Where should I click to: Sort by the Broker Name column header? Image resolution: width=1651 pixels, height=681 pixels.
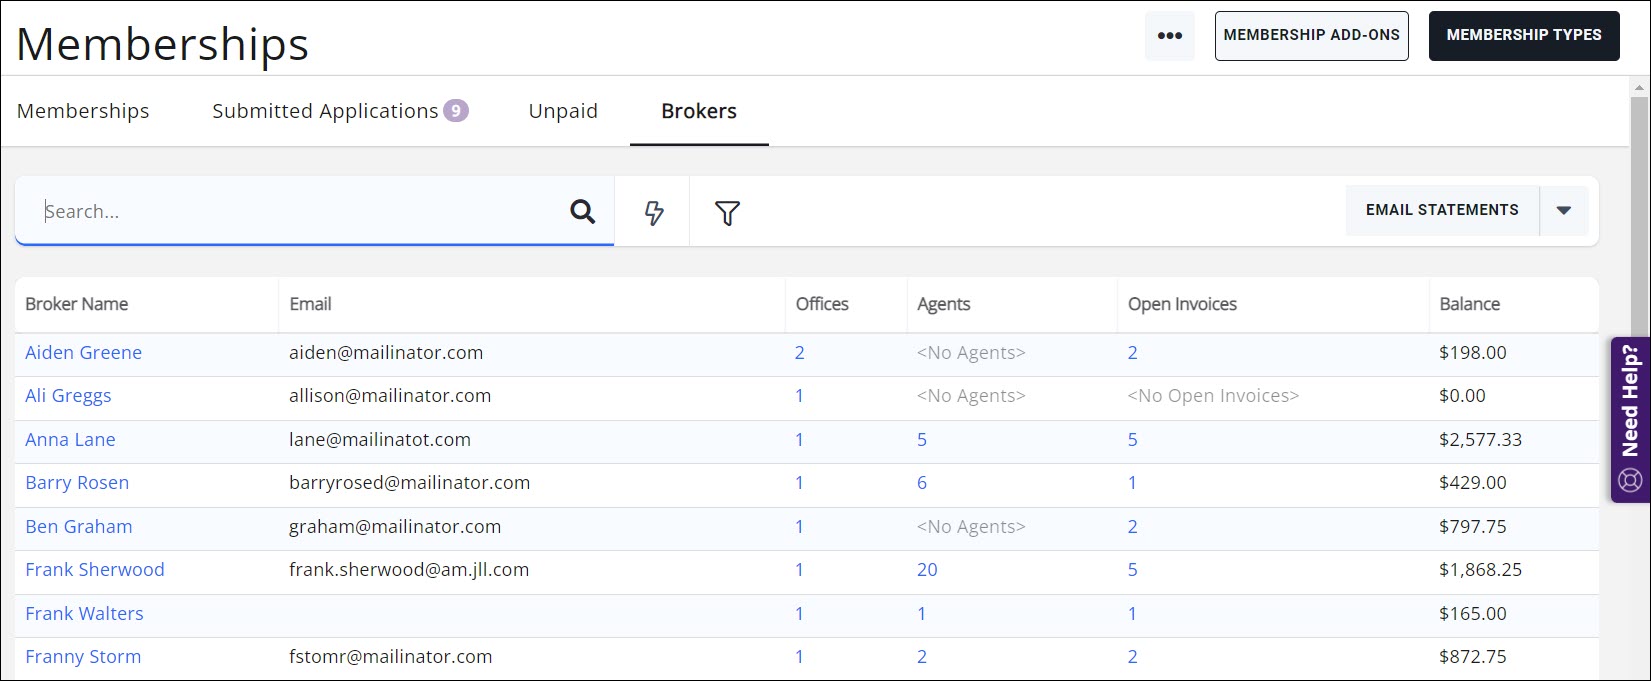(77, 304)
